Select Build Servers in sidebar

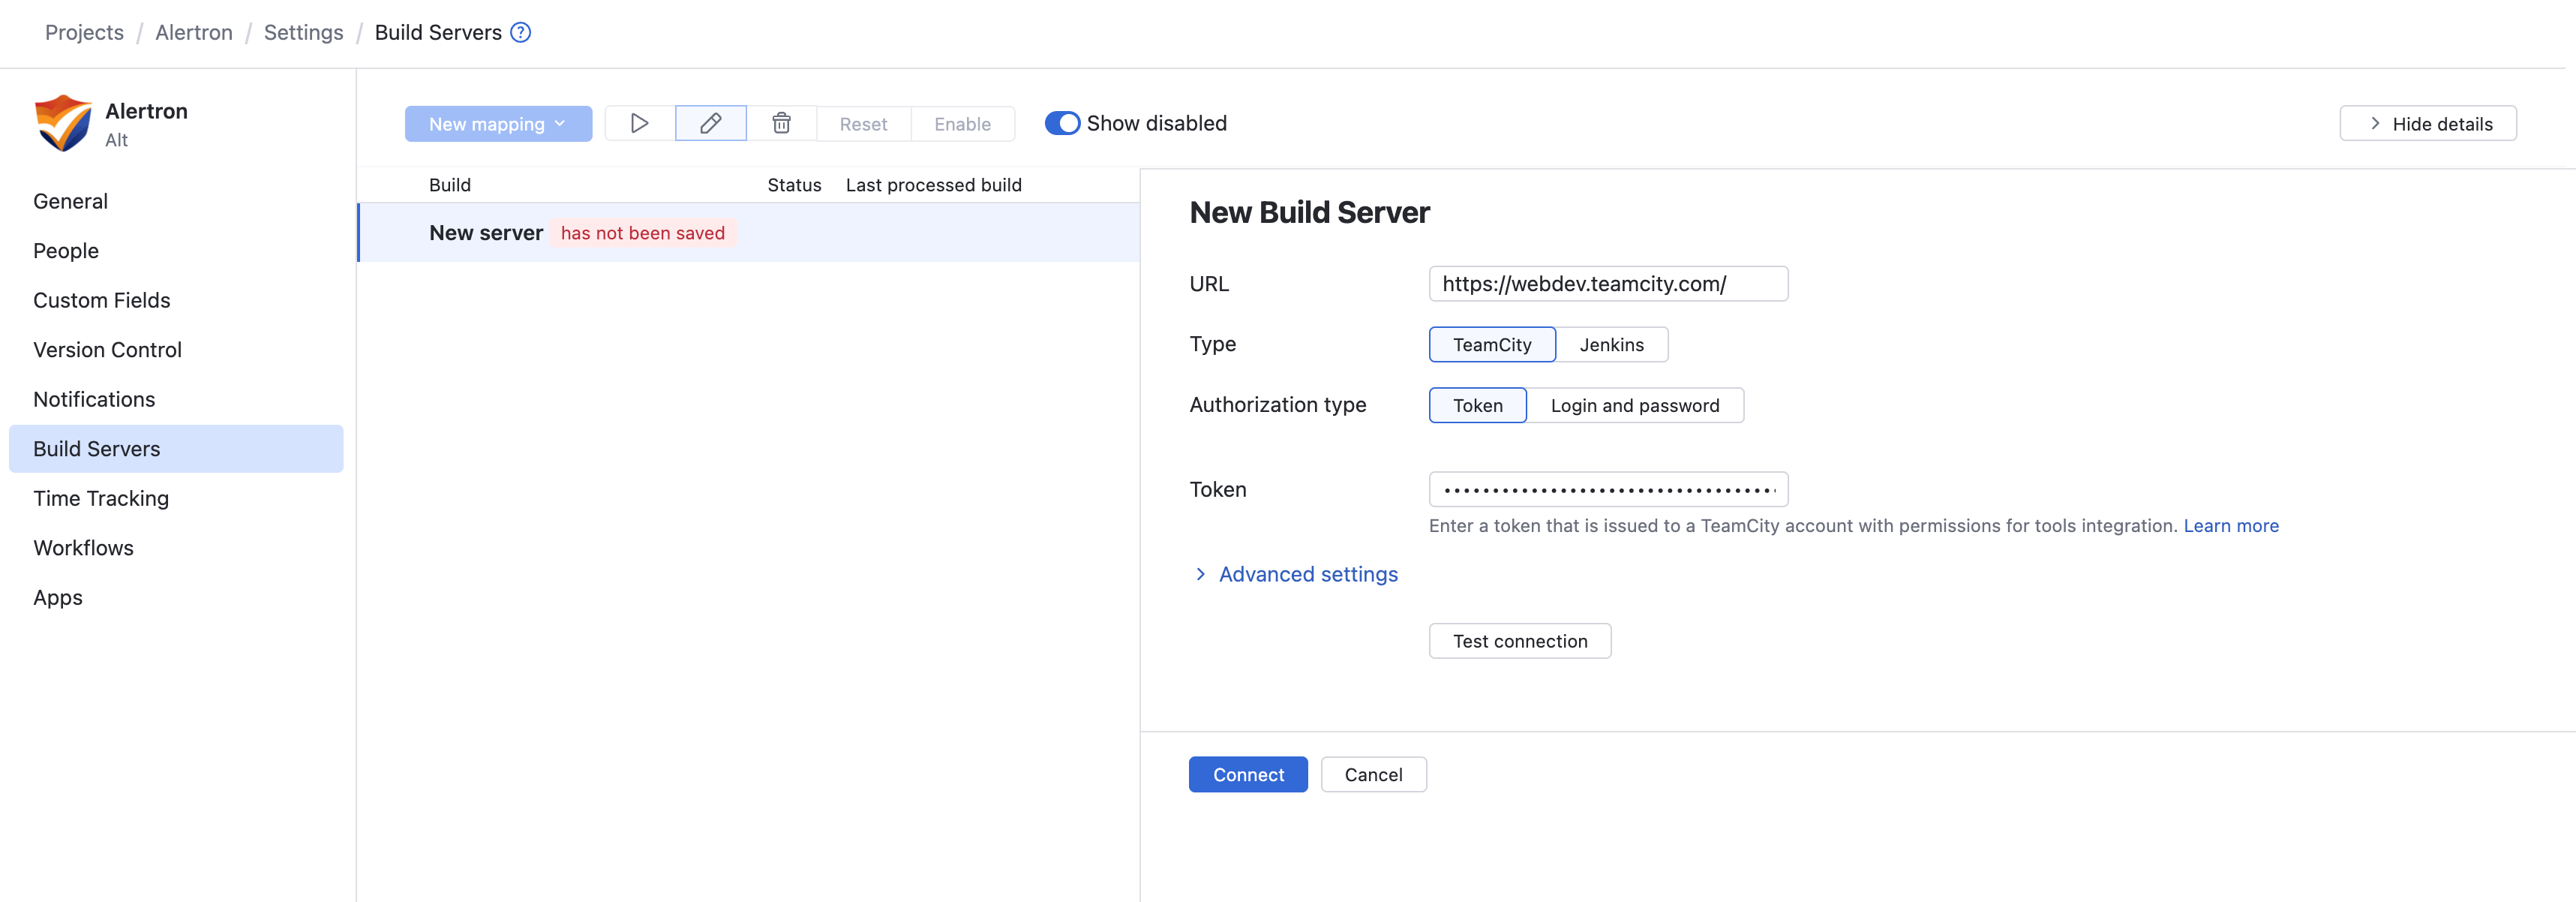tap(176, 449)
